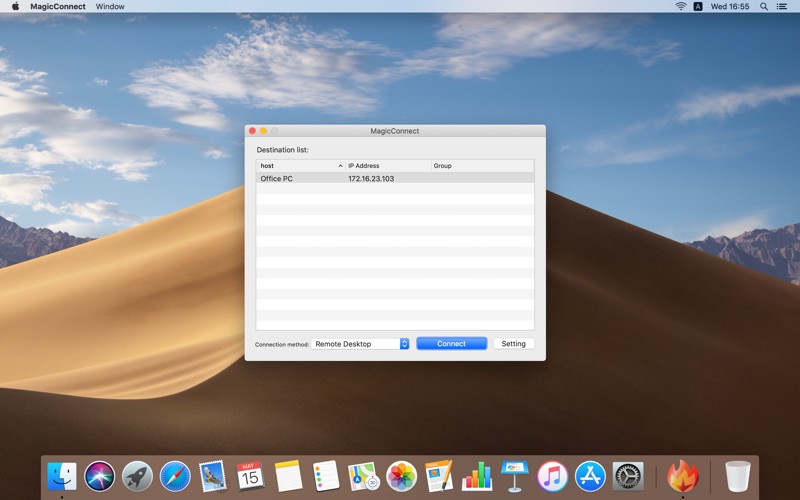
Task: Open System Preferences gear icon
Action: pyautogui.click(x=628, y=477)
